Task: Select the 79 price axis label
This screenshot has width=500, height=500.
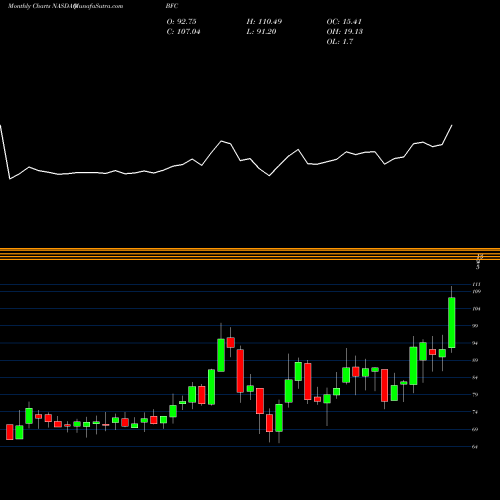Action: click(x=475, y=395)
